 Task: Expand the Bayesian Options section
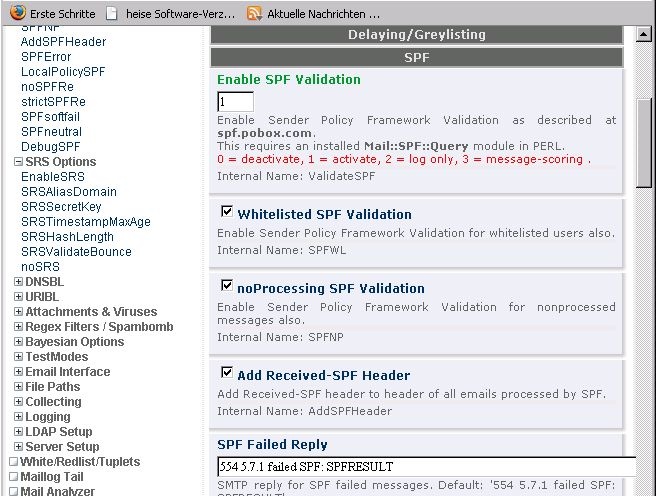tap(18, 342)
